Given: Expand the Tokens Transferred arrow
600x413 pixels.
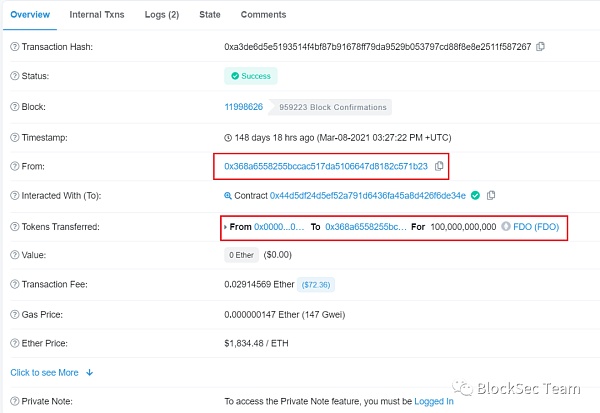Looking at the screenshot, I should (x=225, y=227).
